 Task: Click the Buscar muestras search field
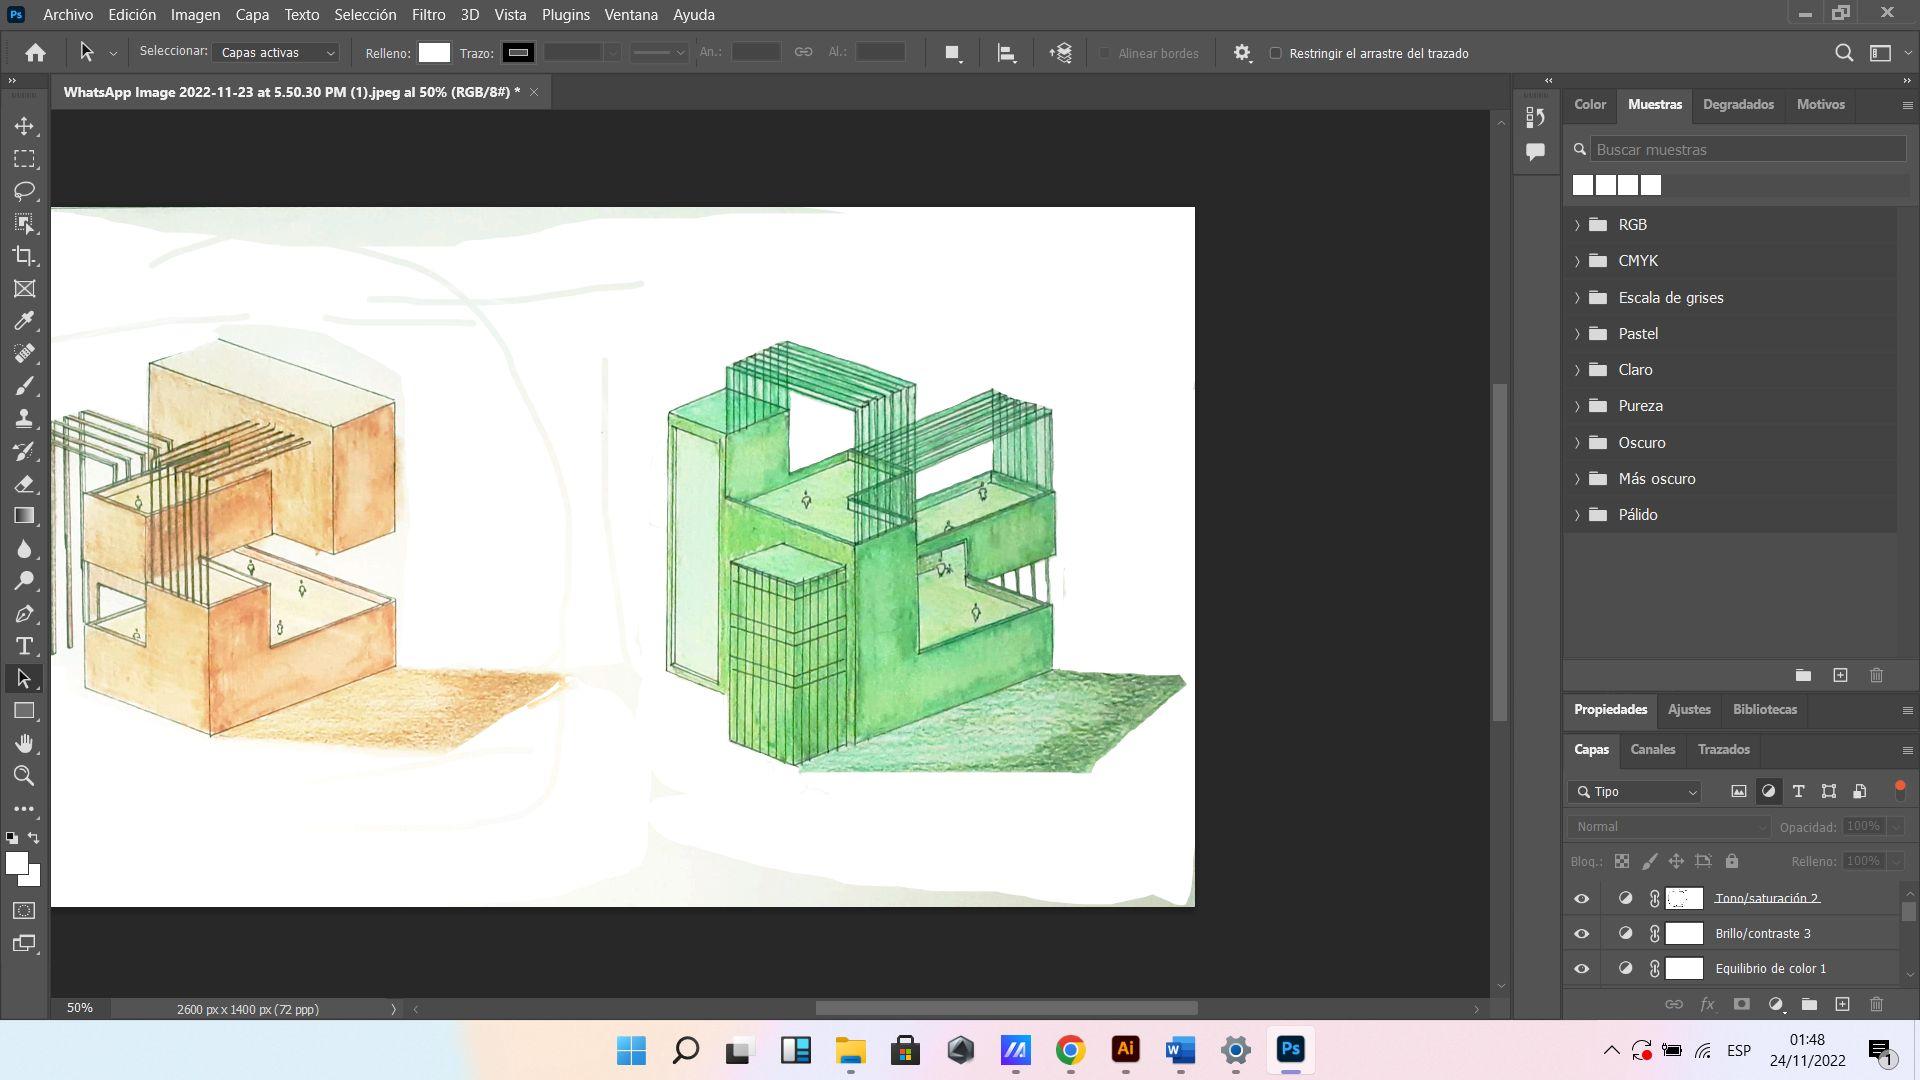click(x=1746, y=150)
